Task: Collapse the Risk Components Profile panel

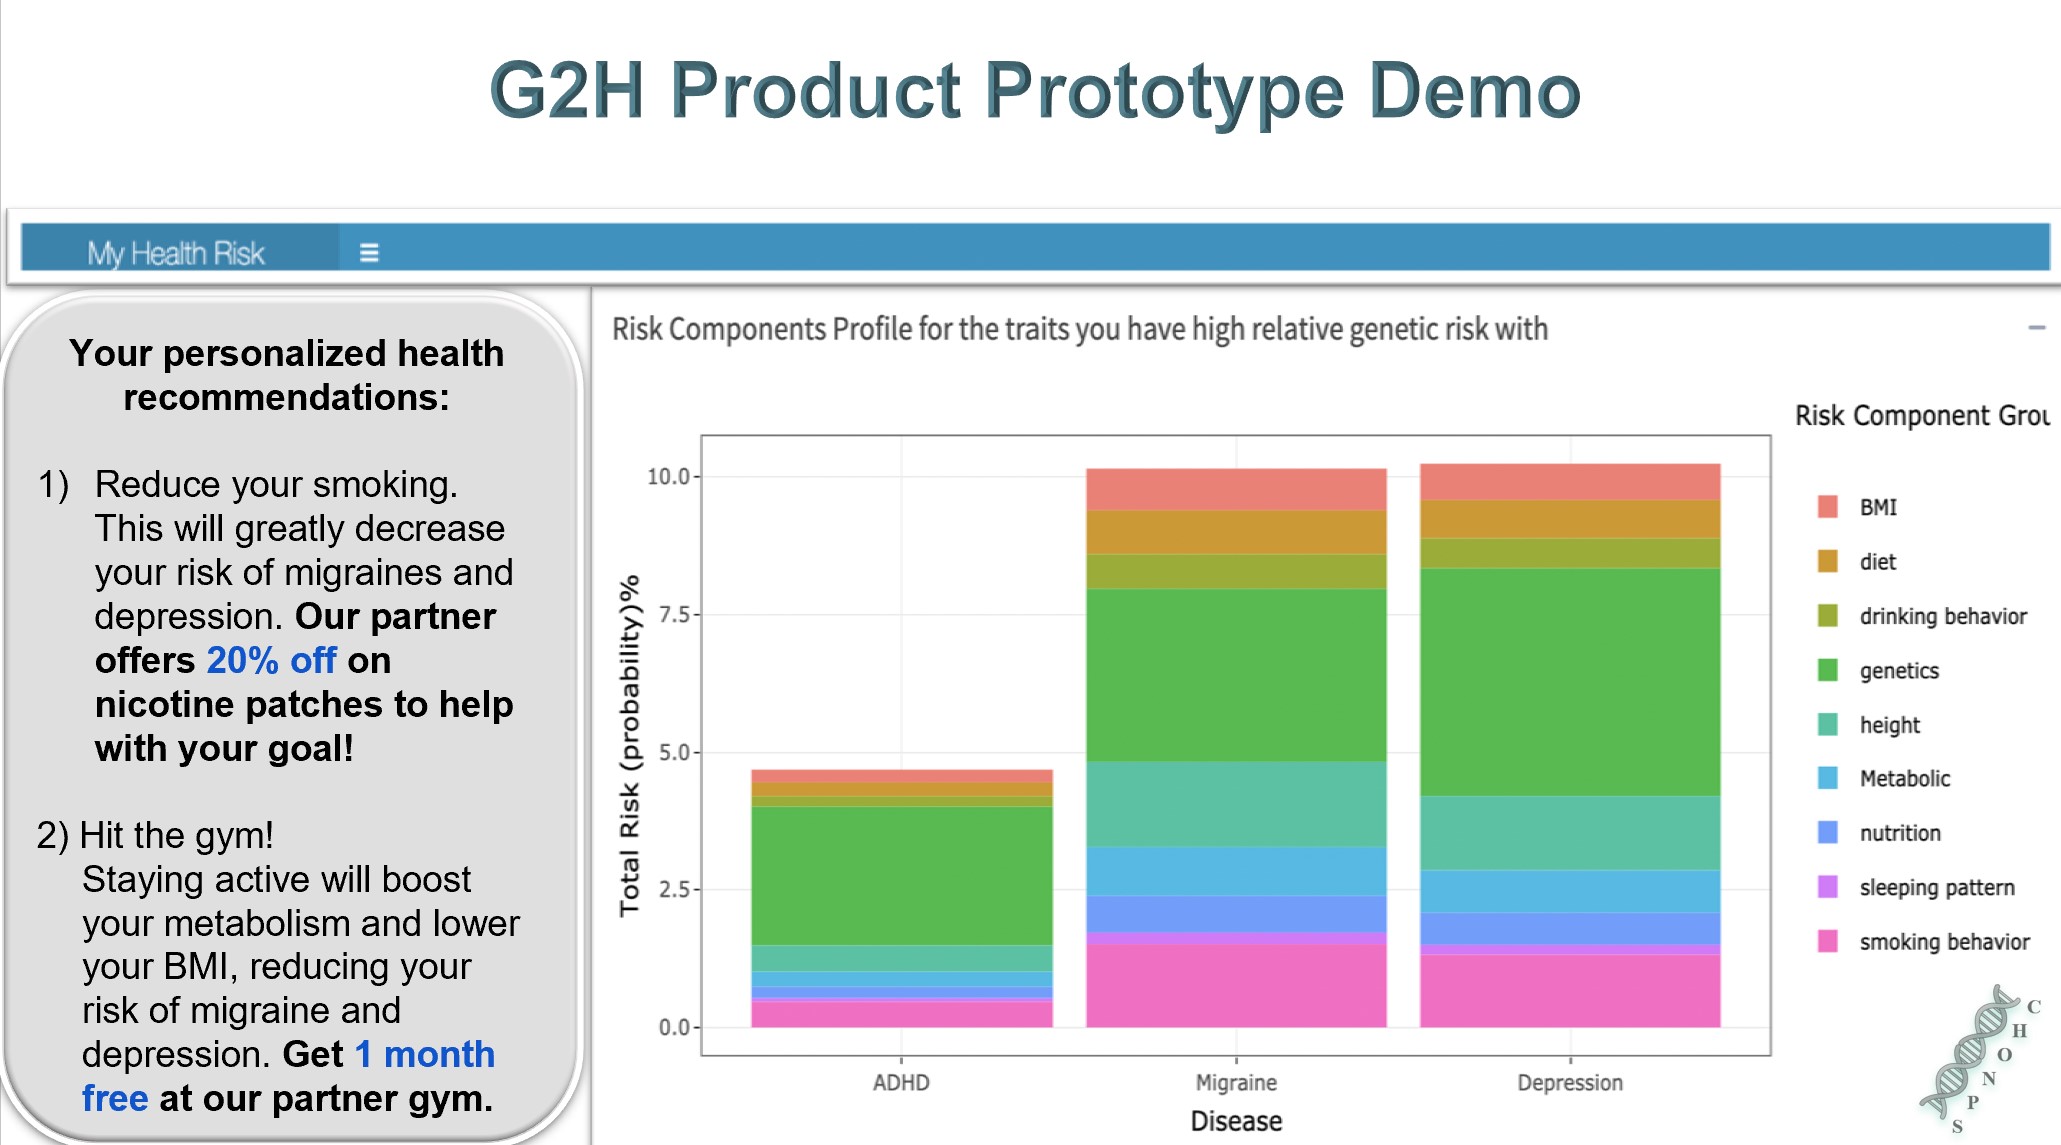Action: (2036, 328)
